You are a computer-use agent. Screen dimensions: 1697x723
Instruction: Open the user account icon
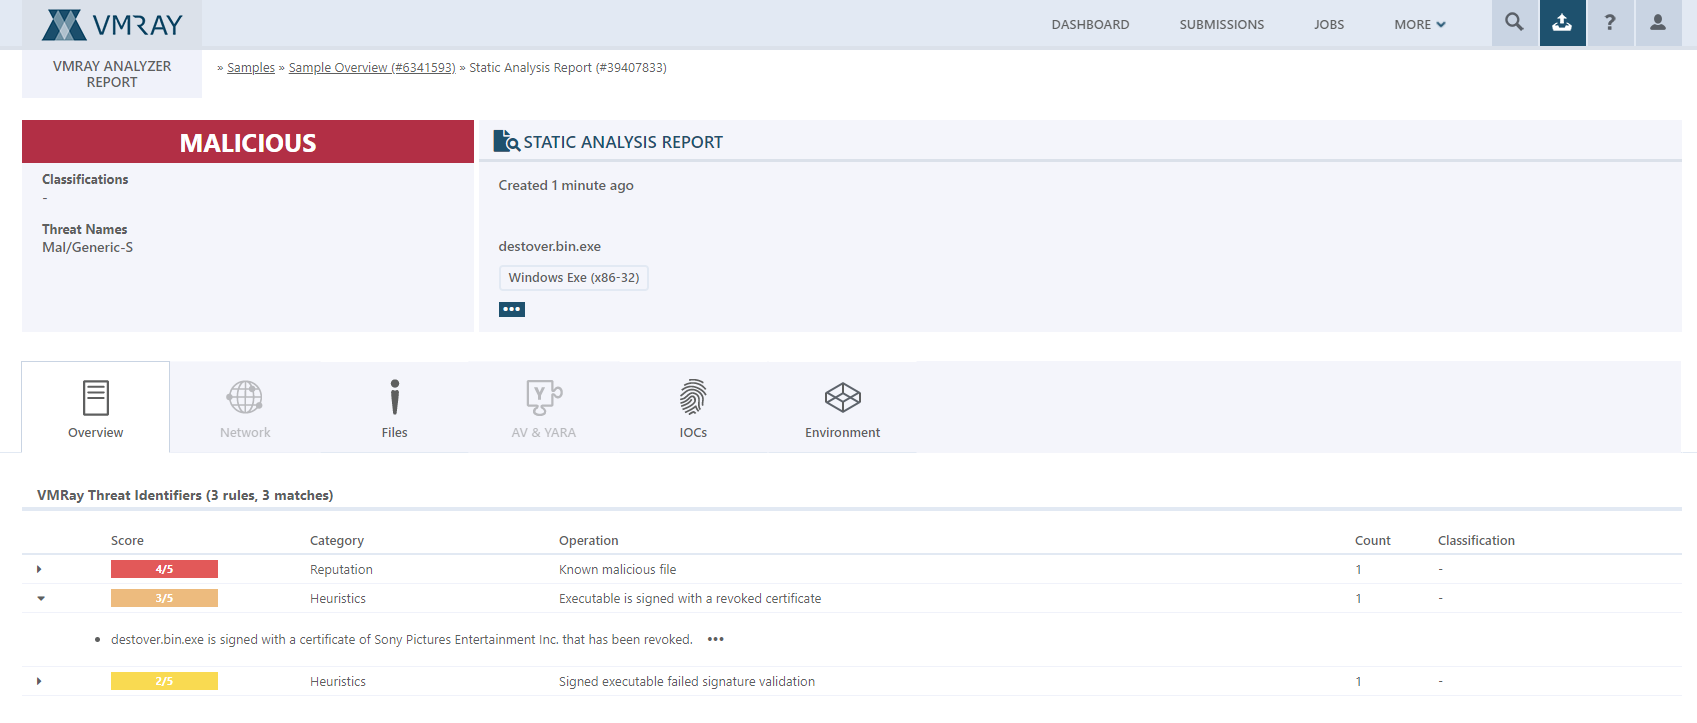pos(1658,22)
